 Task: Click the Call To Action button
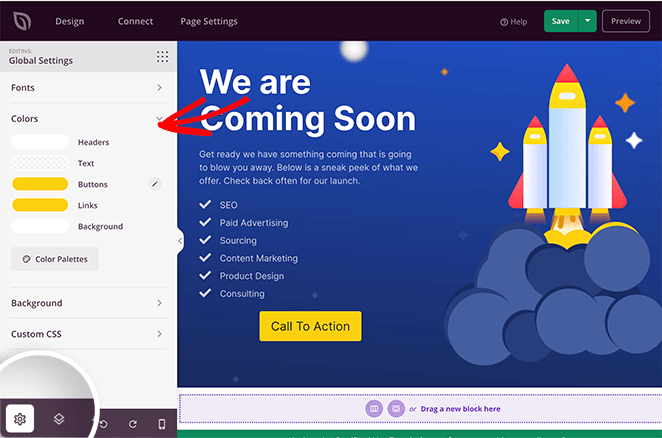(x=310, y=326)
